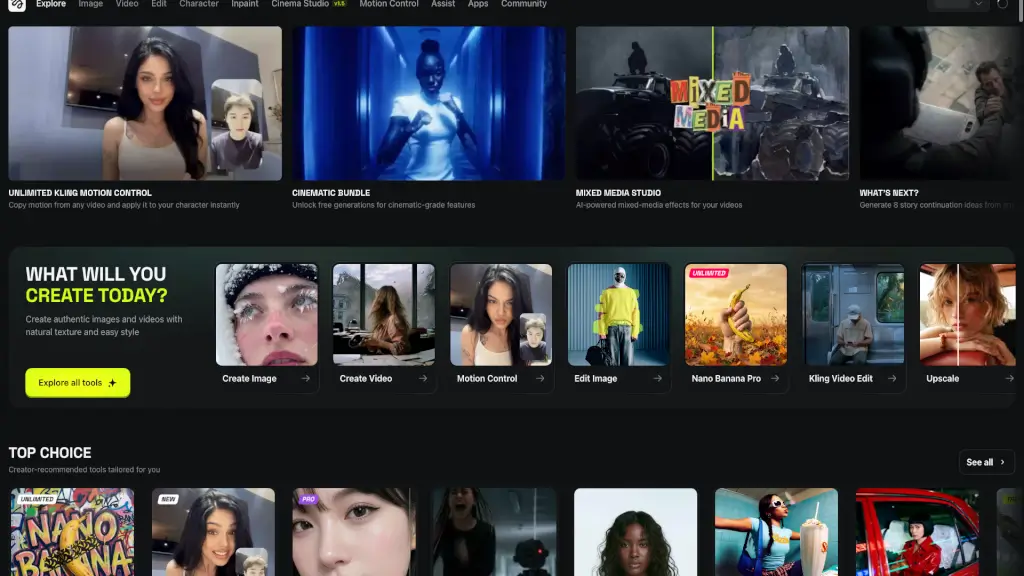Expand Top Choice with See all
Viewport: 1024px width, 576px height.
tap(985, 462)
